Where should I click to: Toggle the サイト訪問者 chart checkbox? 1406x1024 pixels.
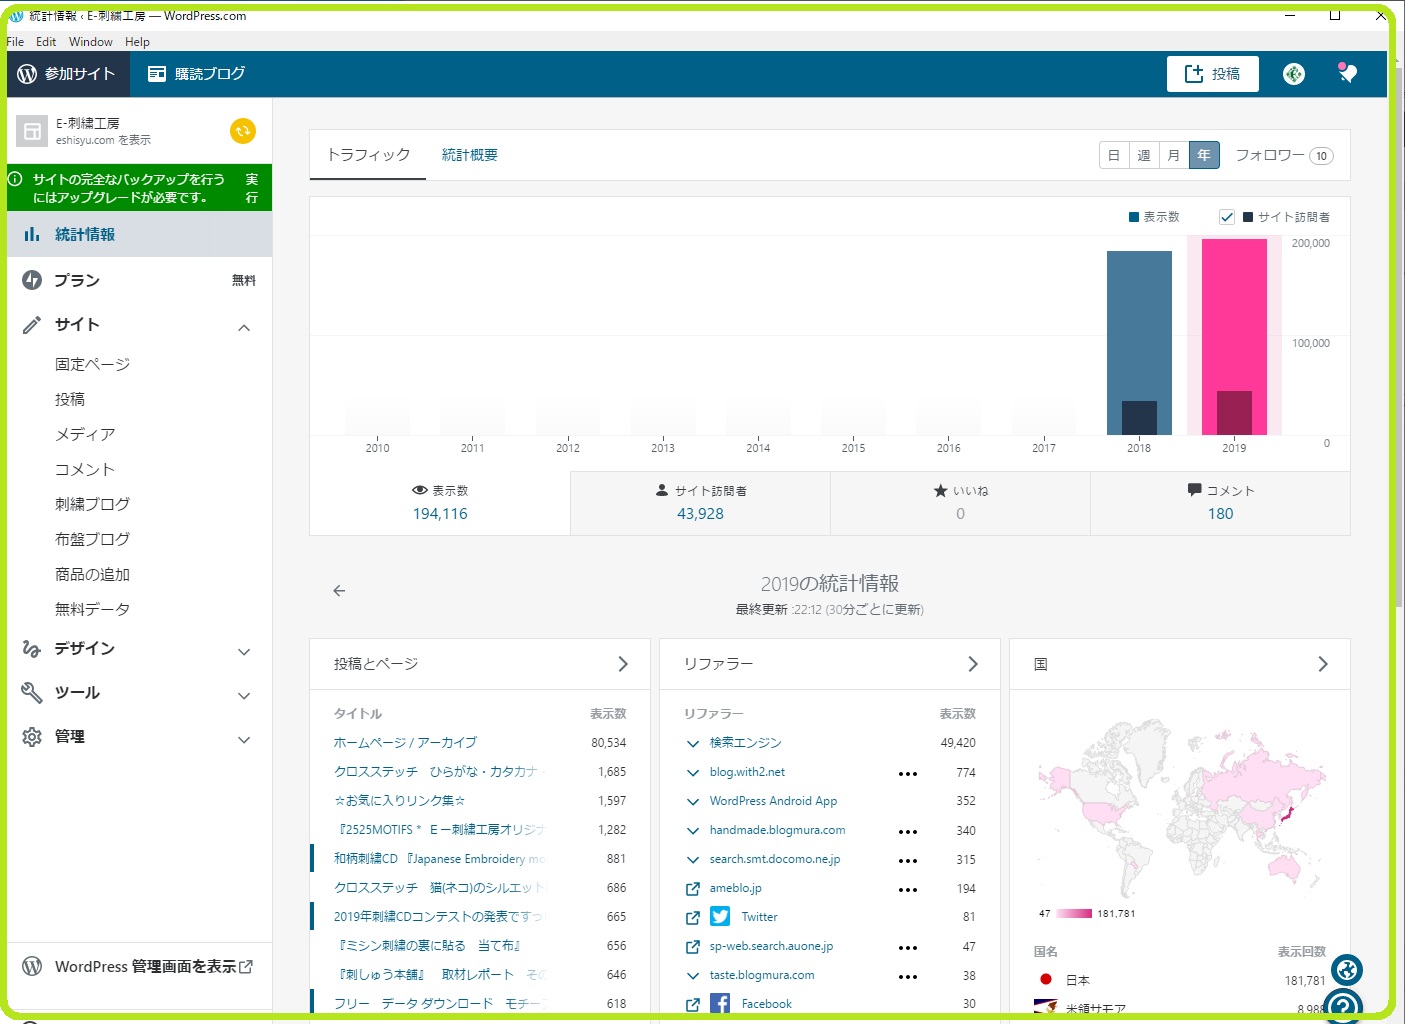[x=1227, y=216]
